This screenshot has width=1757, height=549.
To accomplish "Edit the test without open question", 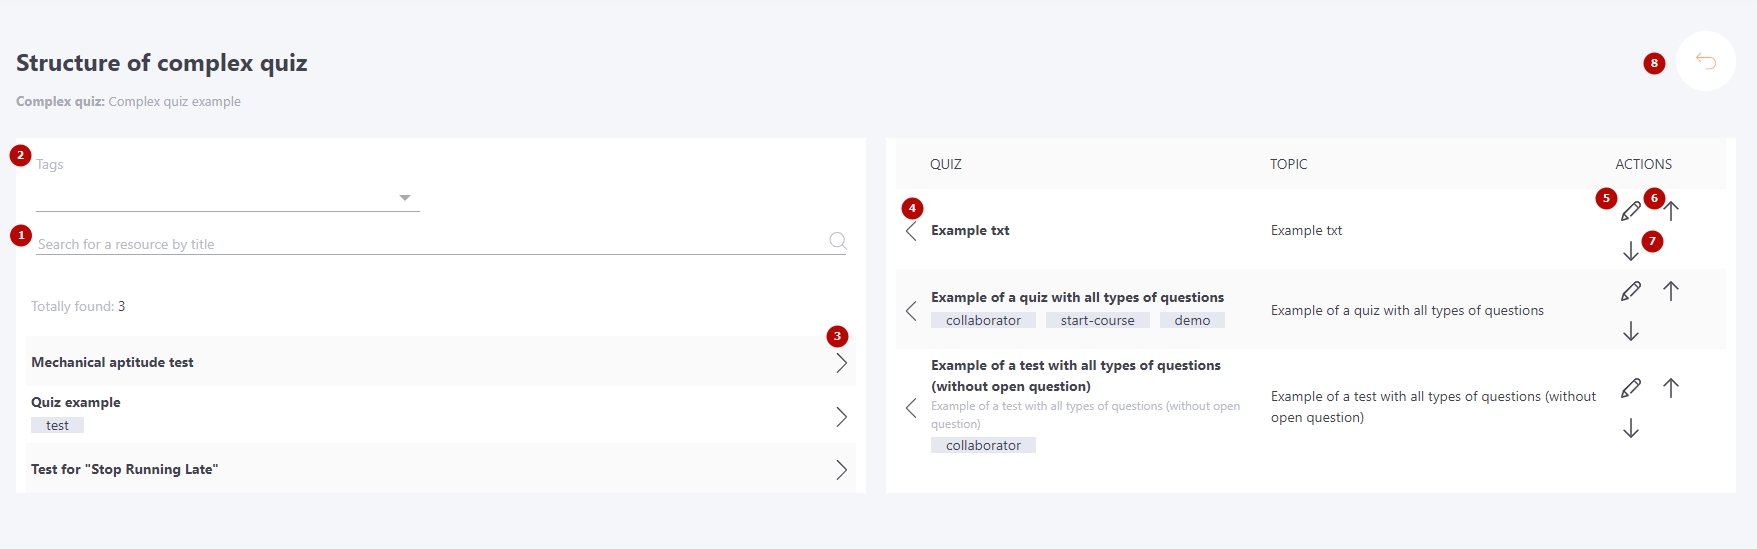I will [x=1631, y=388].
